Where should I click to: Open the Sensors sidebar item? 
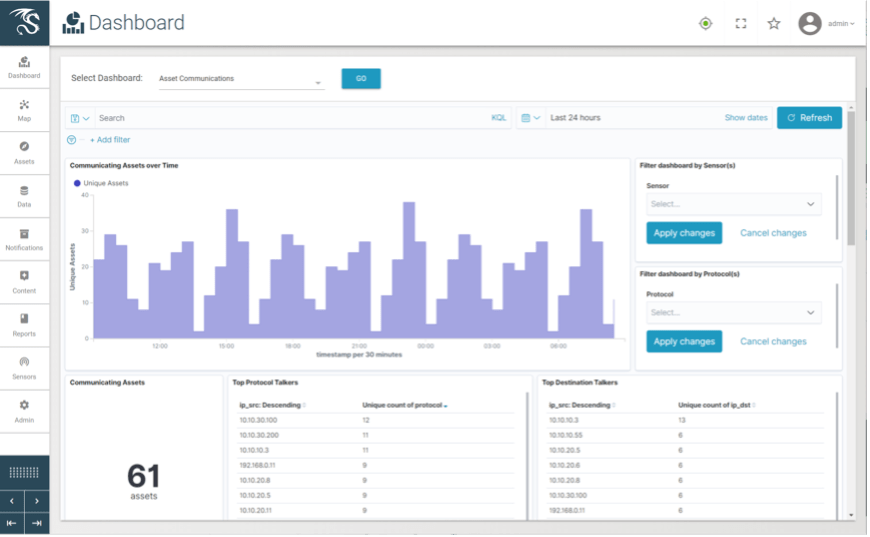pos(24,368)
